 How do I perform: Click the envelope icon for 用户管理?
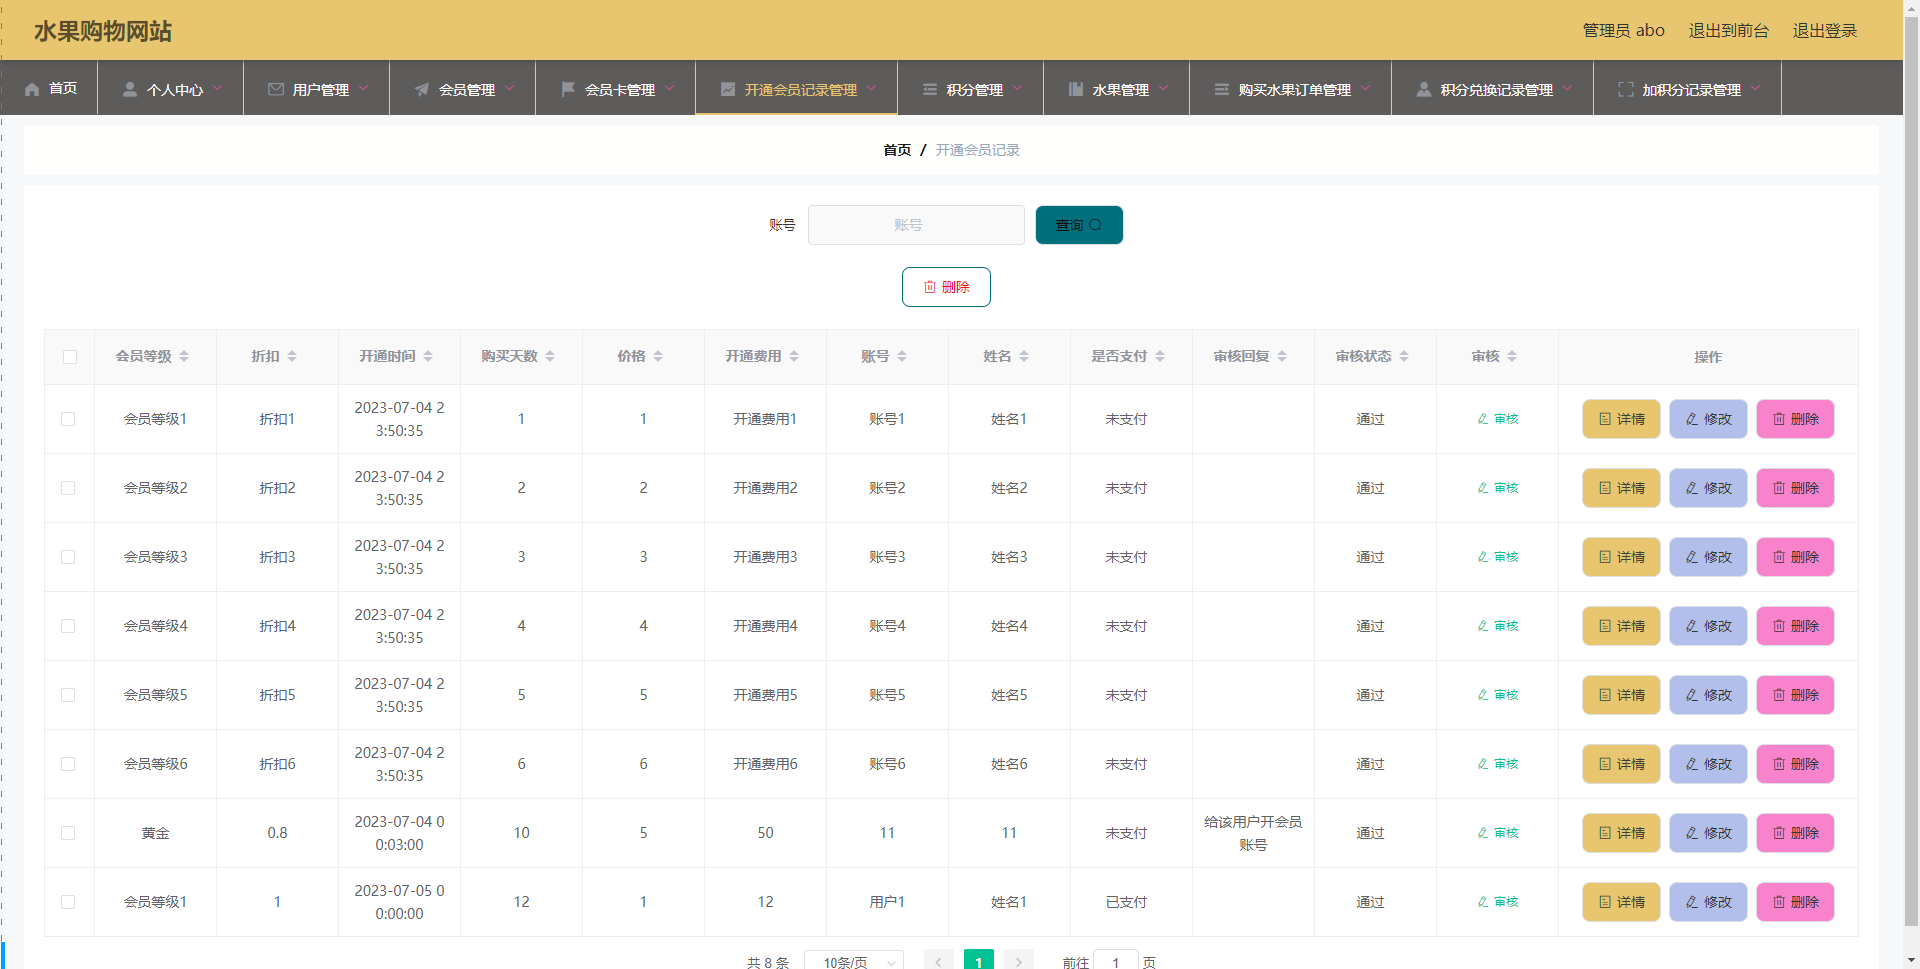pyautogui.click(x=276, y=89)
